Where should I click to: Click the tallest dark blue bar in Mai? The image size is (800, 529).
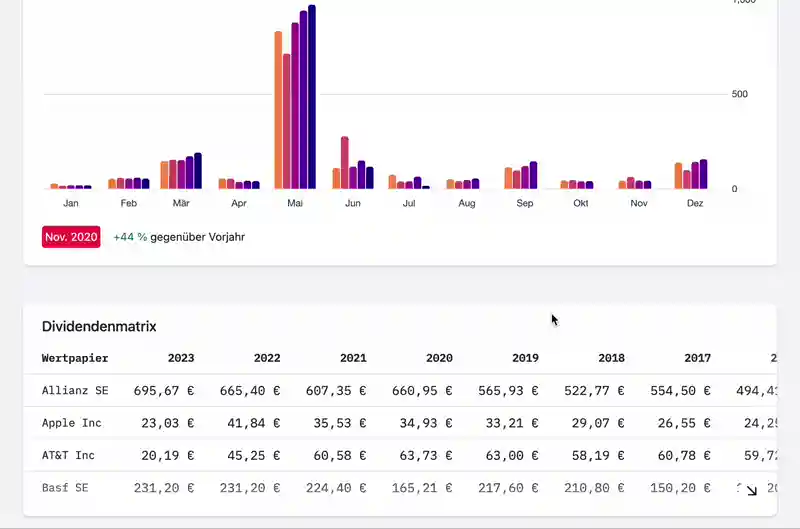tap(312, 97)
